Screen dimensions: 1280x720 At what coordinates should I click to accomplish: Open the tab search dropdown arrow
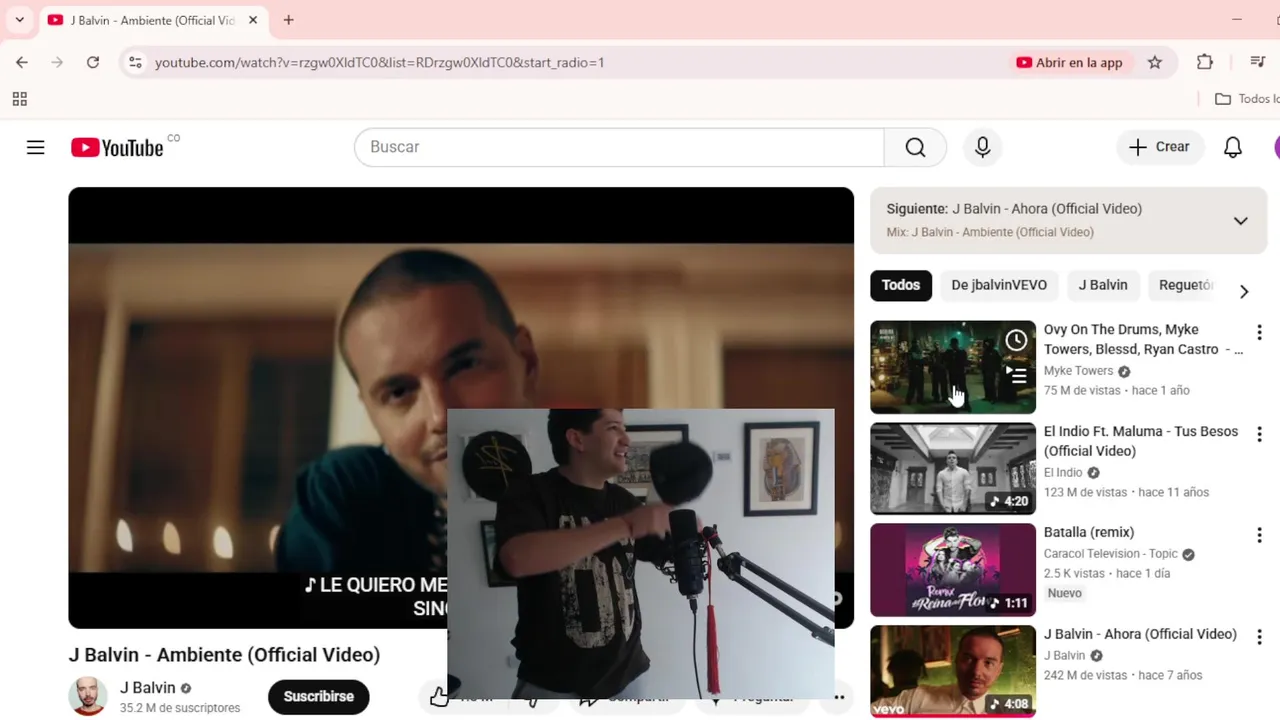point(19,20)
